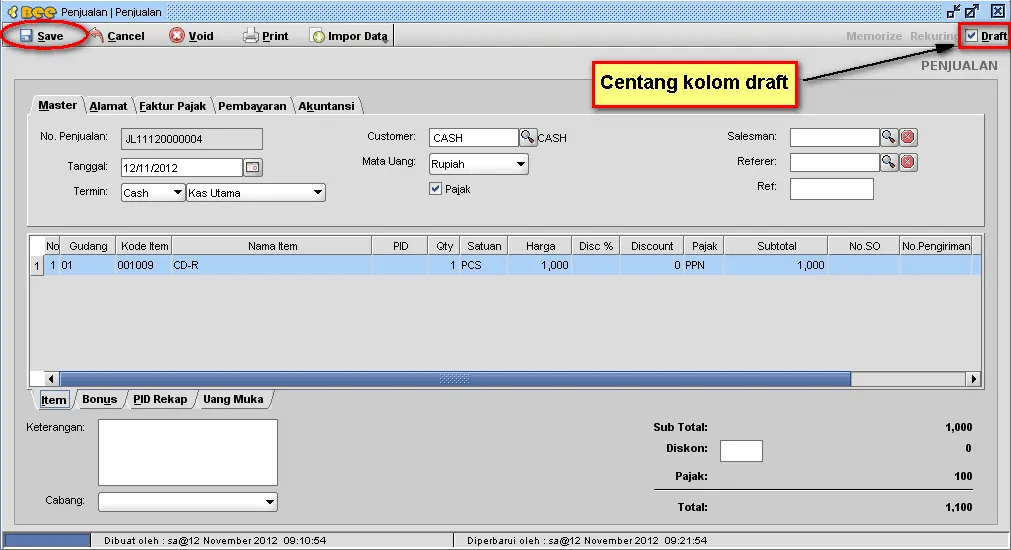The image size is (1011, 550).
Task: Uncheck the Pajak checkbox
Action: pos(435,189)
